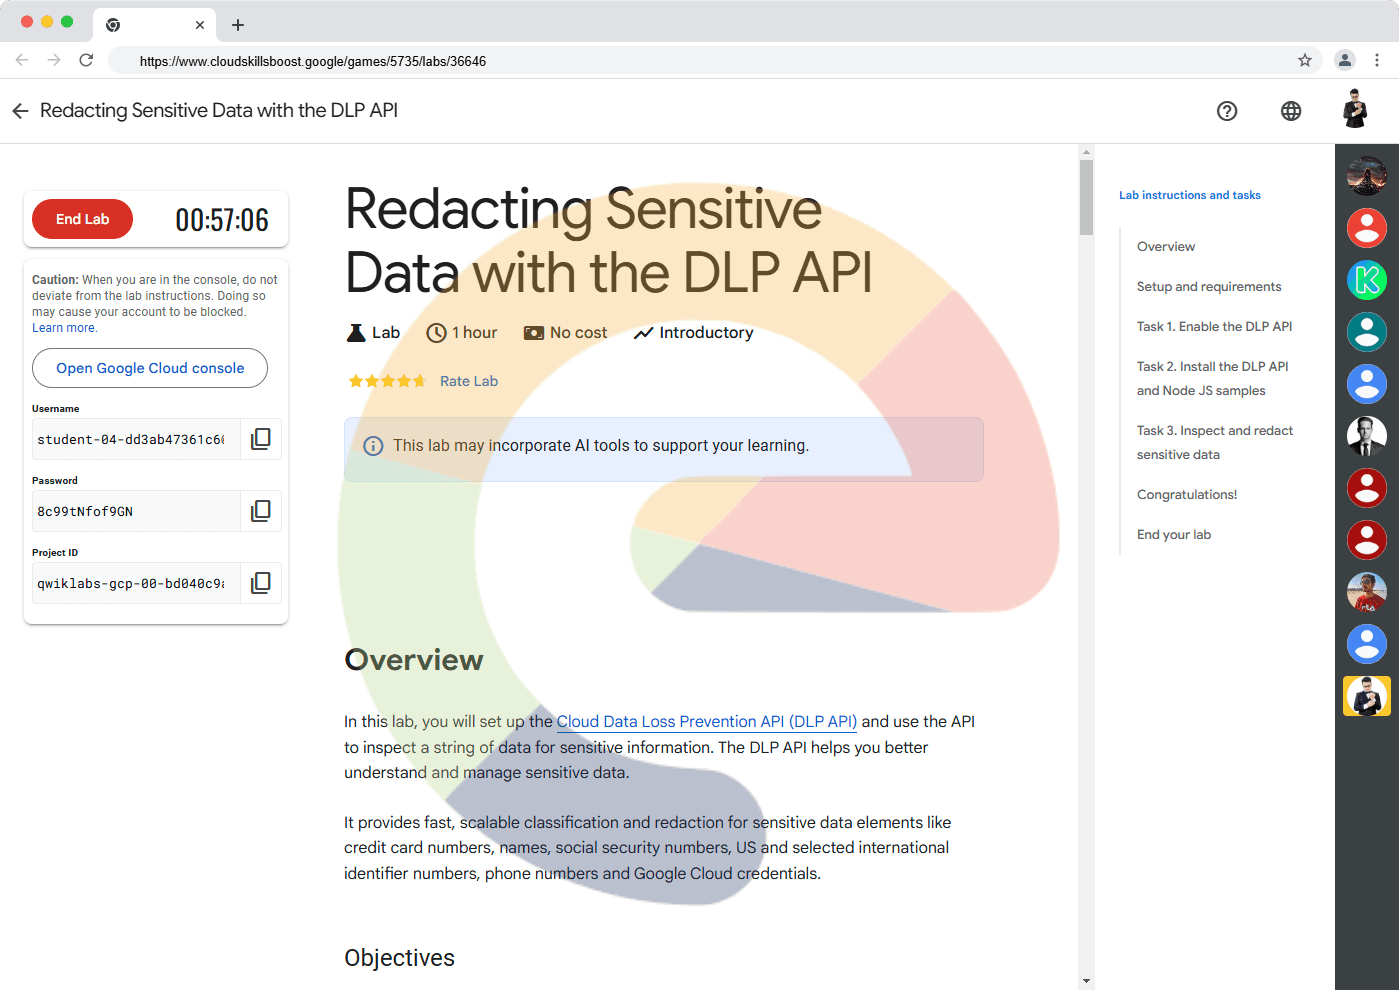Open a new browser tab
This screenshot has height=990, width=1399.
238,25
